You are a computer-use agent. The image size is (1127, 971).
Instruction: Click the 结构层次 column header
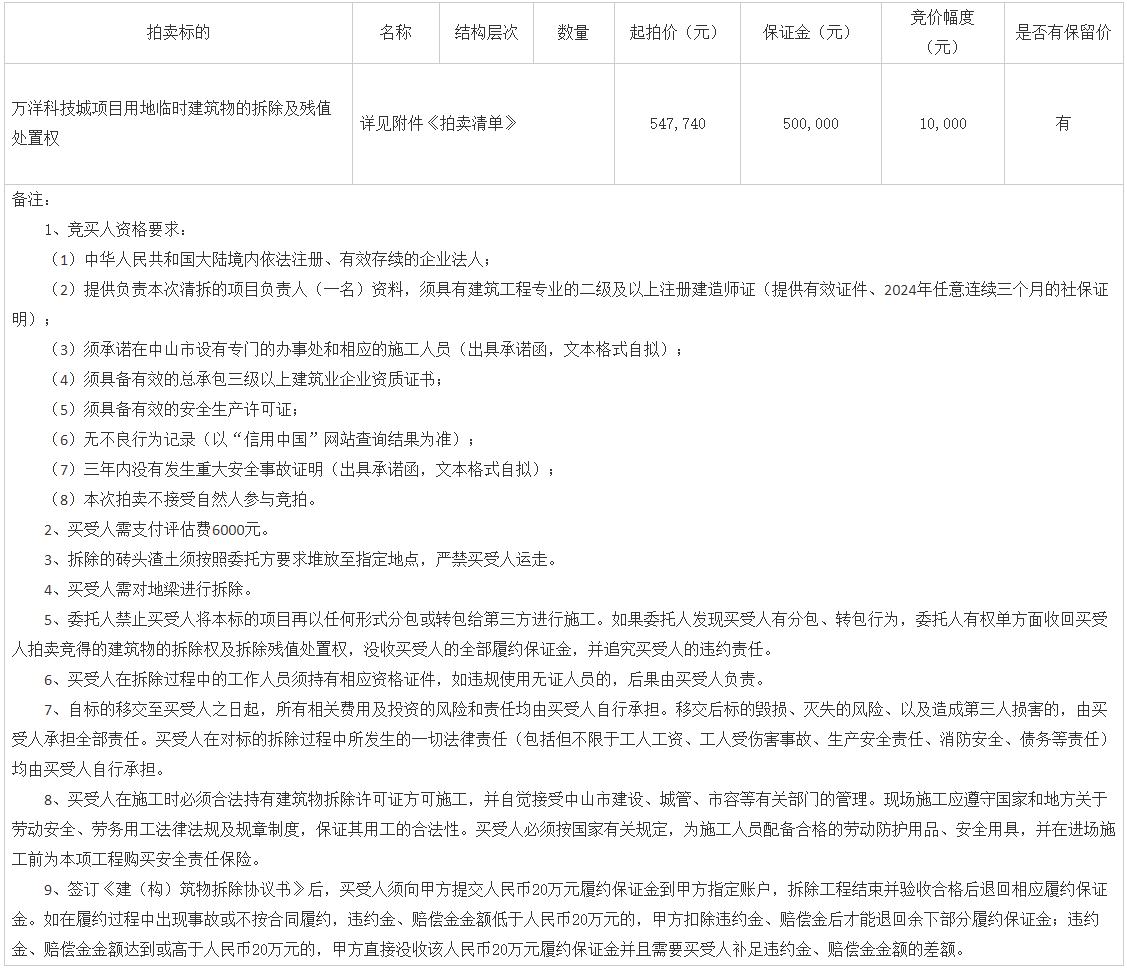coord(486,32)
